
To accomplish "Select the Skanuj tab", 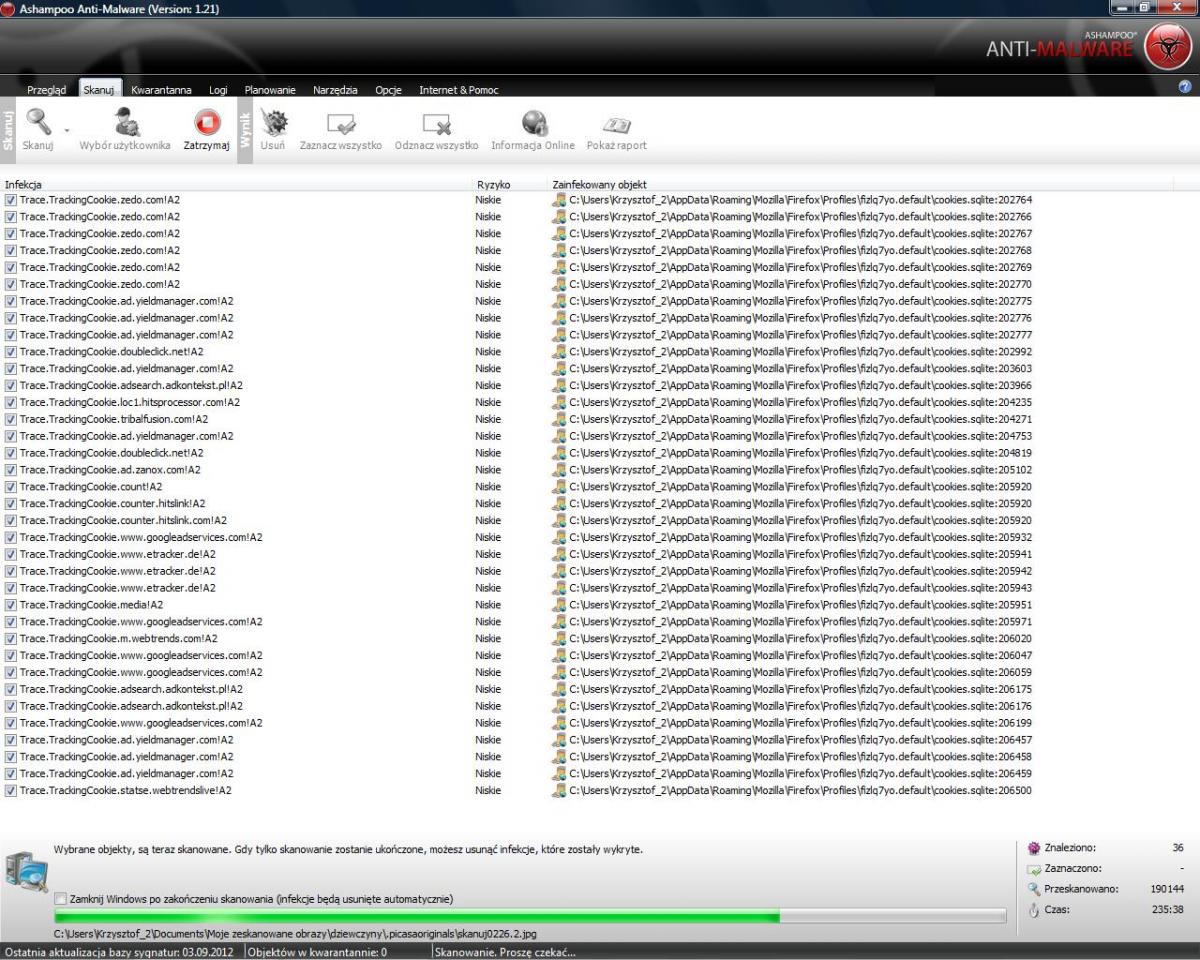I will point(99,90).
